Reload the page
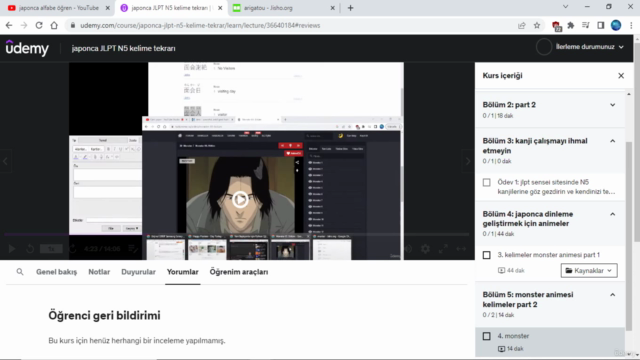 coord(39,25)
